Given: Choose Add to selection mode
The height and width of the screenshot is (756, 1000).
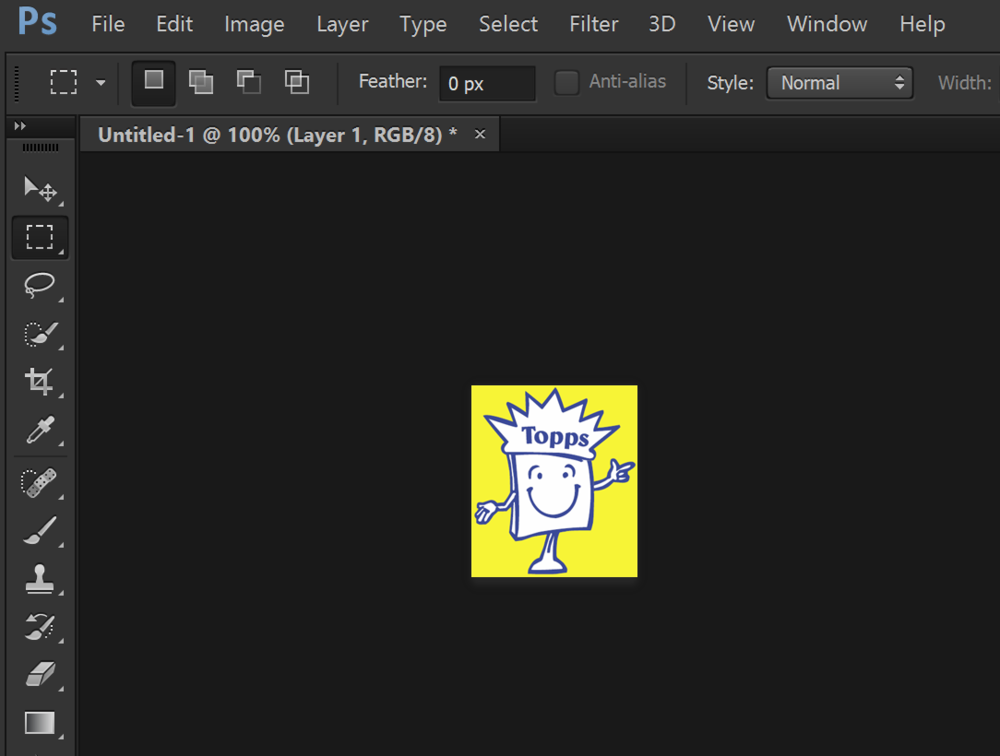Looking at the screenshot, I should 201,82.
